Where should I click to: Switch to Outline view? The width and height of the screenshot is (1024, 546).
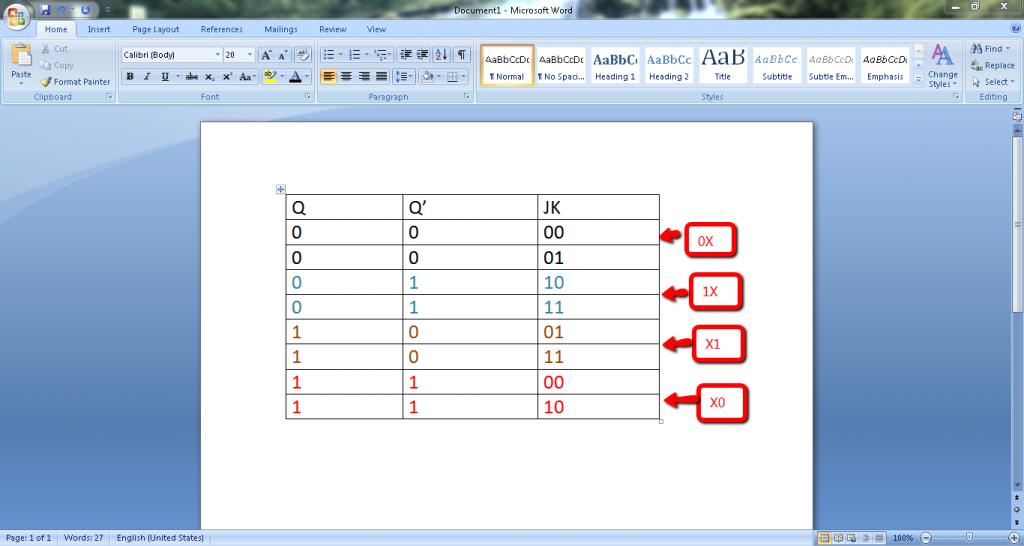863,538
